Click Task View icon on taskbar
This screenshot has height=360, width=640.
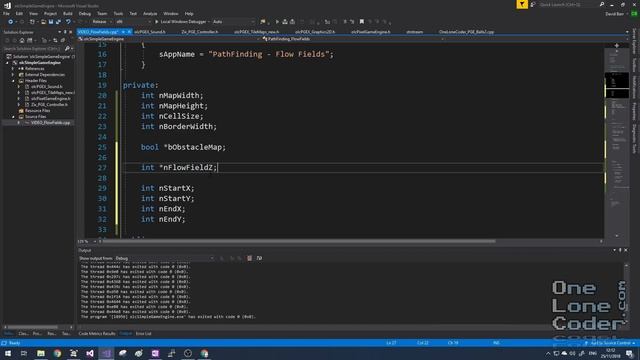[x=24, y=353]
